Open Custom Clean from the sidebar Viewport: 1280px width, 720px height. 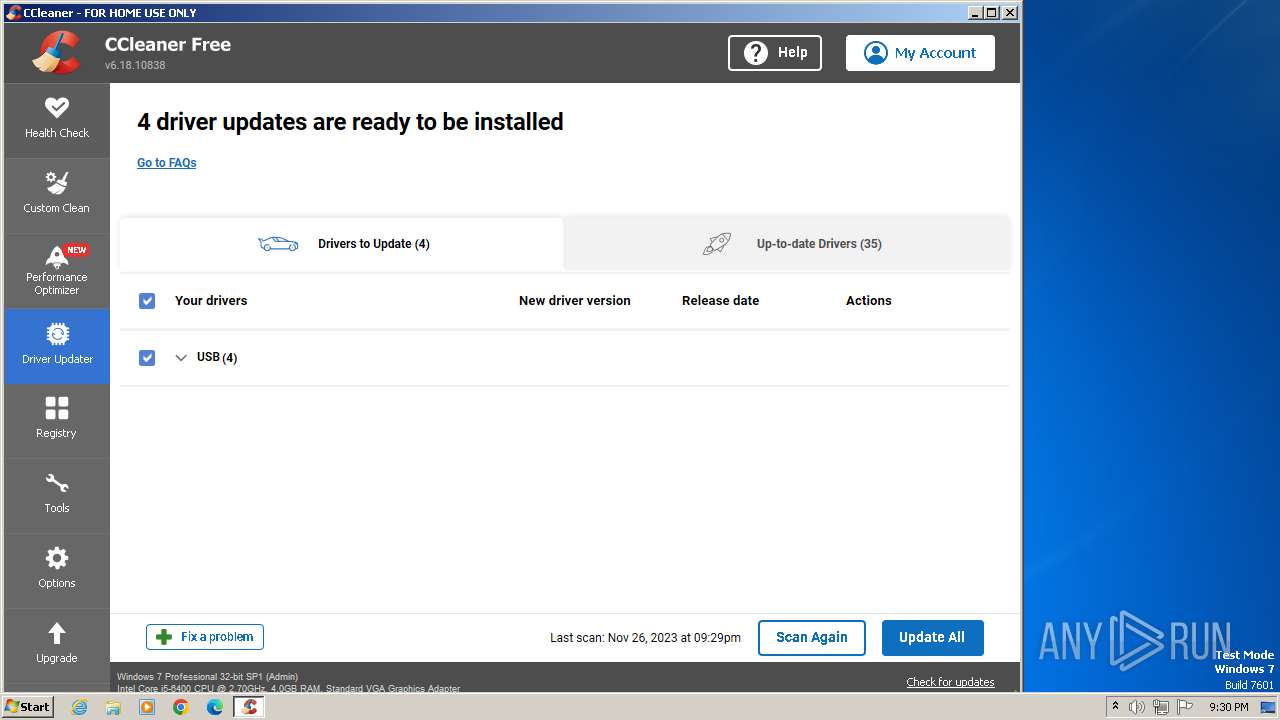57,195
